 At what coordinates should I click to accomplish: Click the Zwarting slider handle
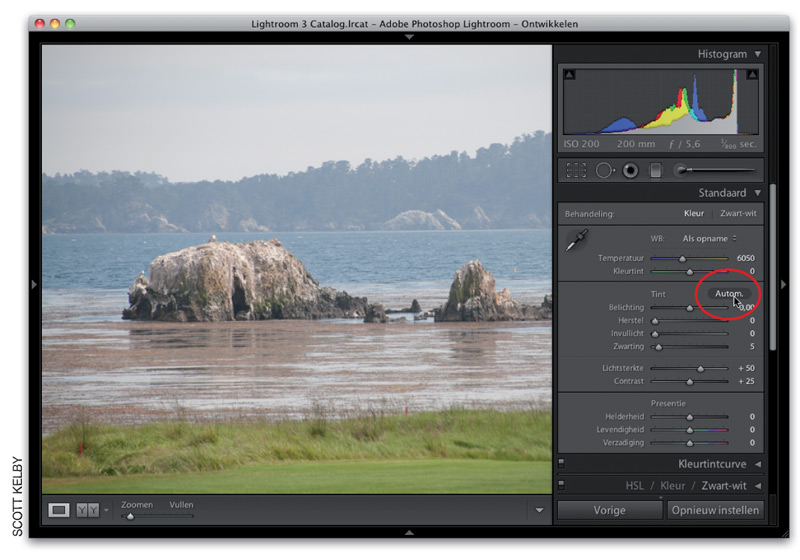(x=659, y=347)
